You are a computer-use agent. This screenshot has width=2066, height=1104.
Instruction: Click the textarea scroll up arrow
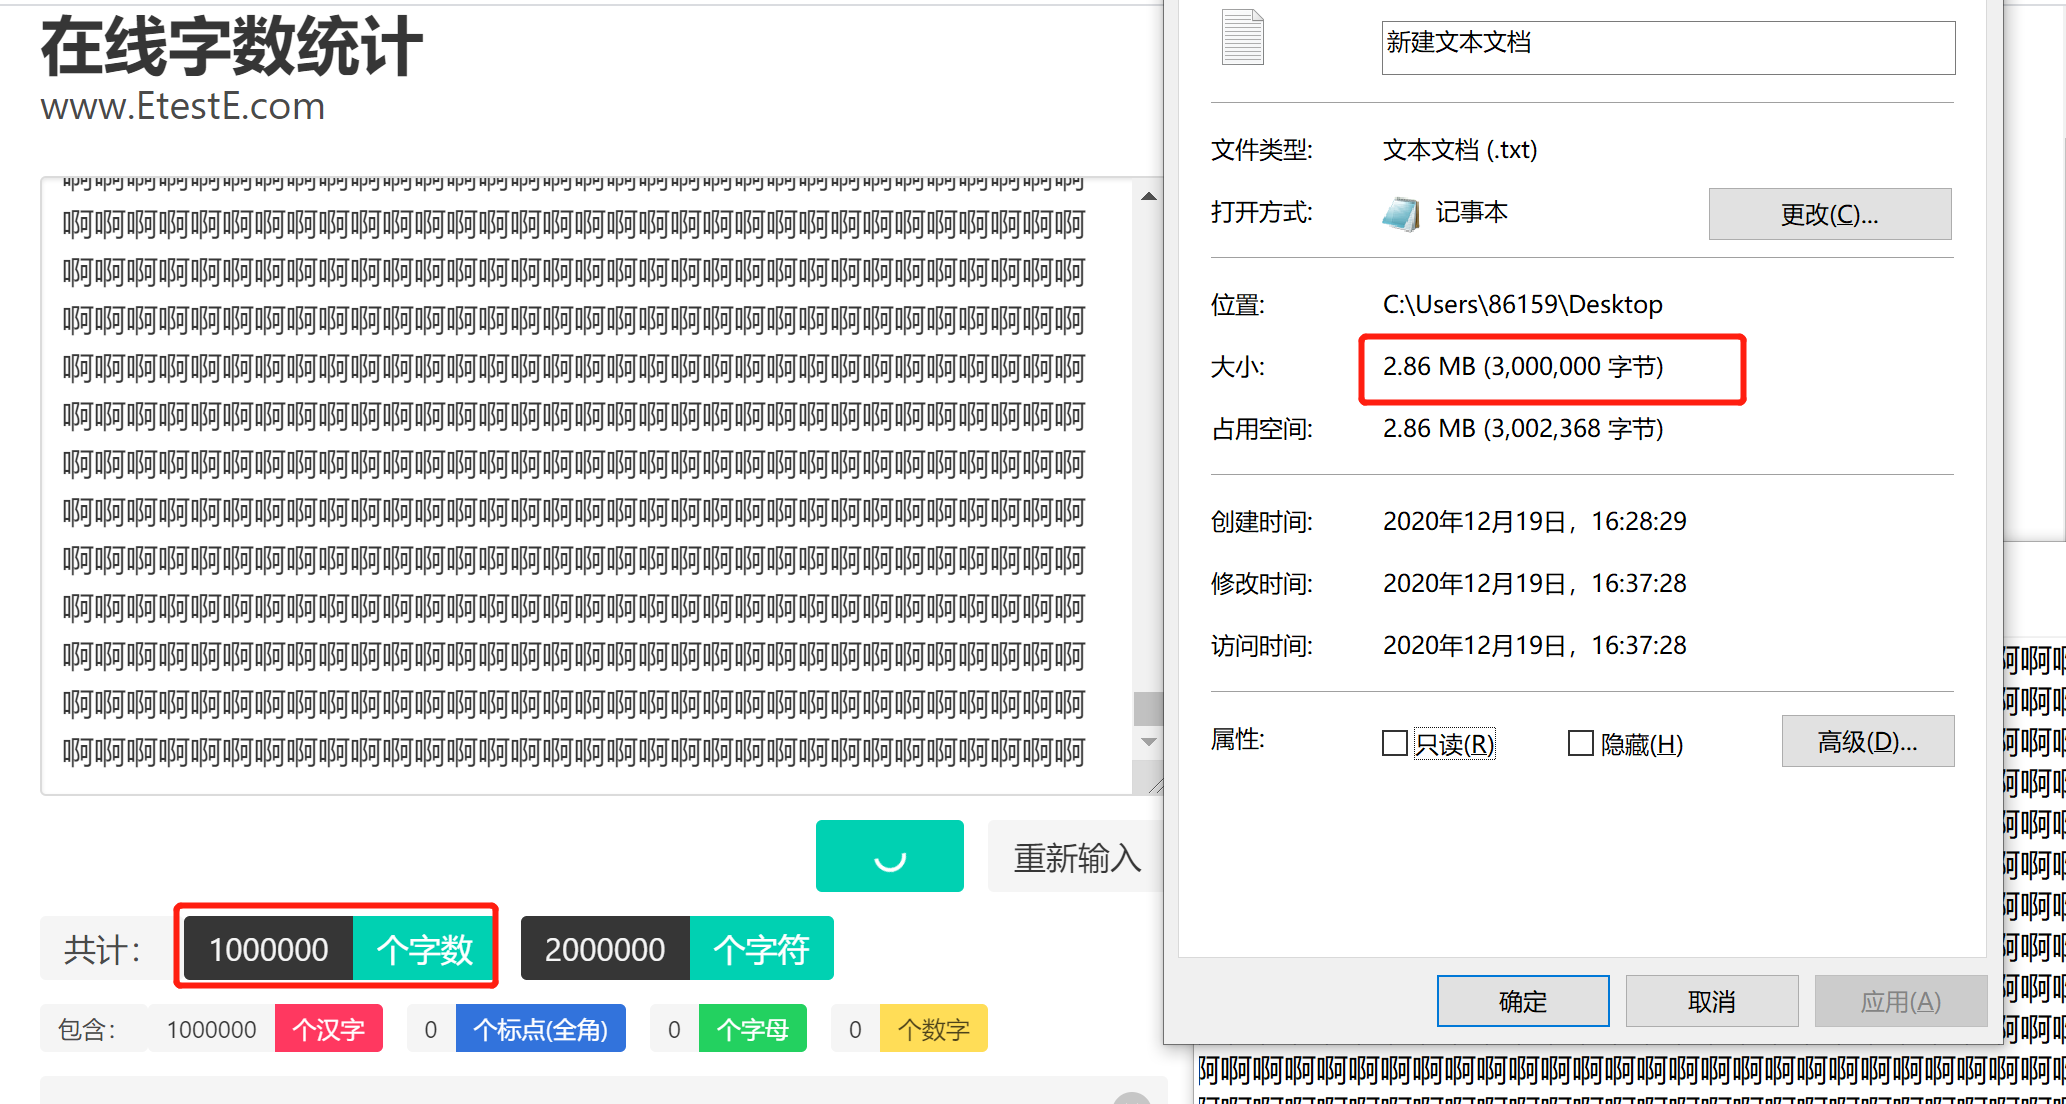[x=1149, y=197]
